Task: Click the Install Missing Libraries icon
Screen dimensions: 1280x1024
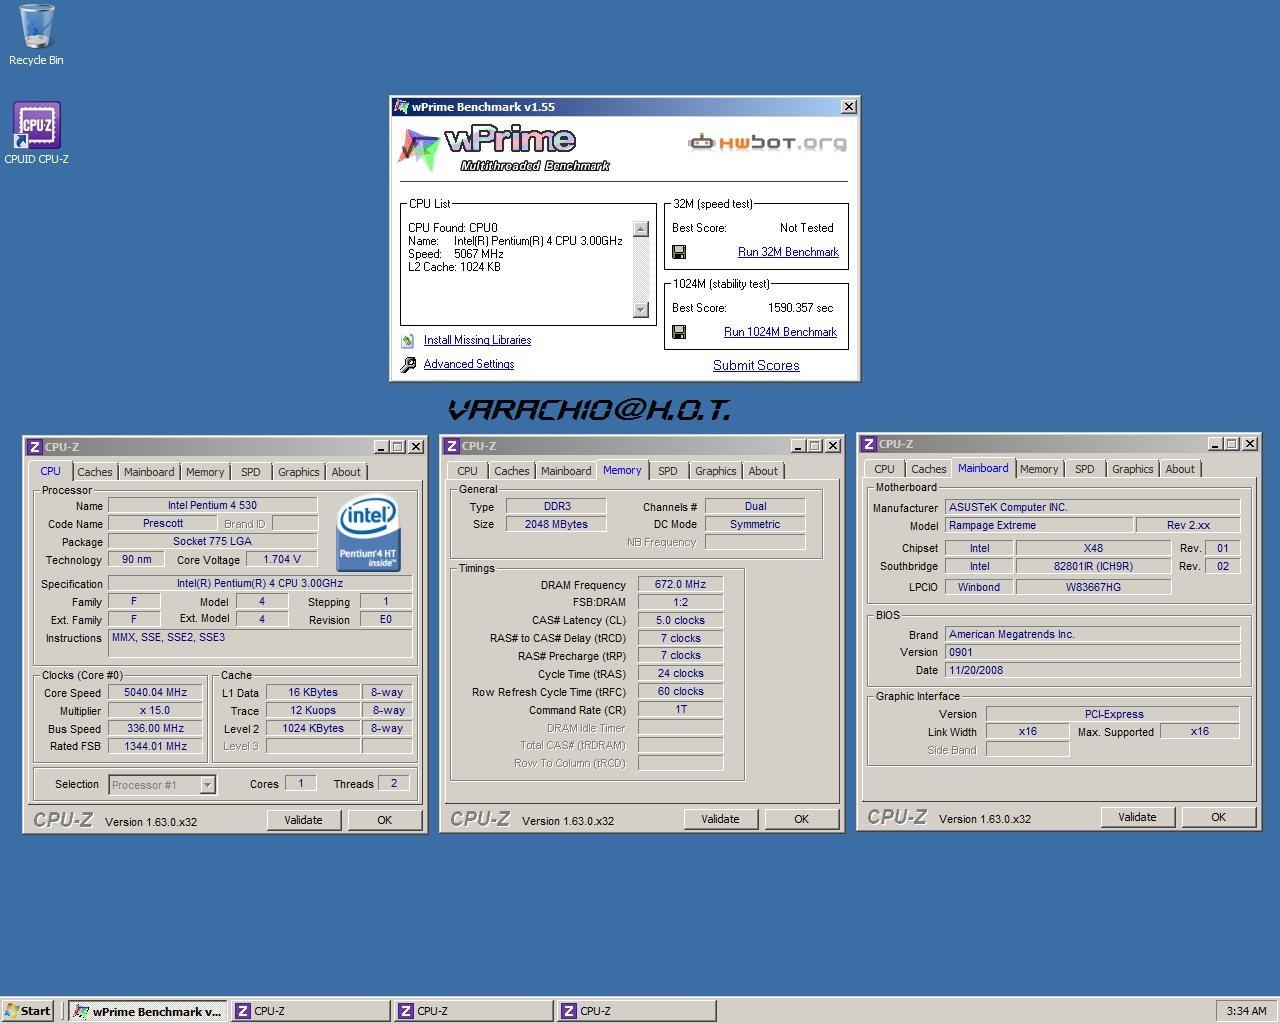Action: (408, 341)
